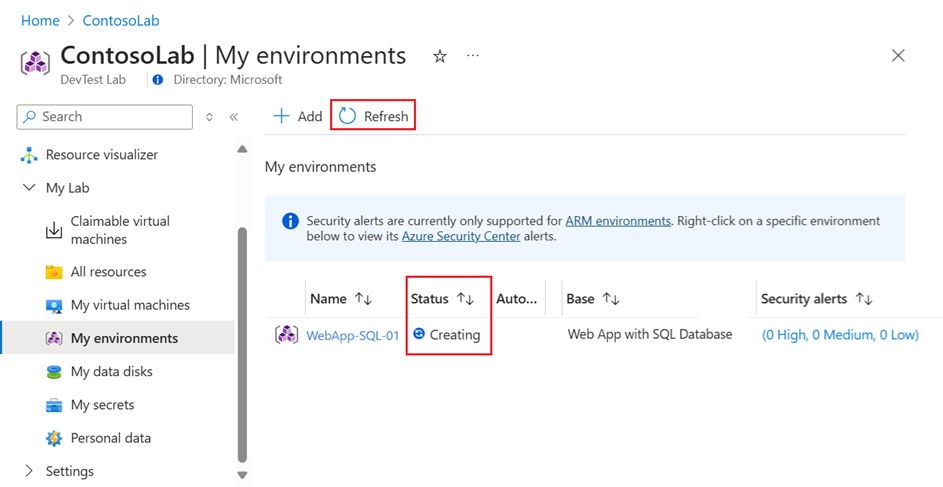Click the My virtual machines monitor icon

pyautogui.click(x=54, y=305)
